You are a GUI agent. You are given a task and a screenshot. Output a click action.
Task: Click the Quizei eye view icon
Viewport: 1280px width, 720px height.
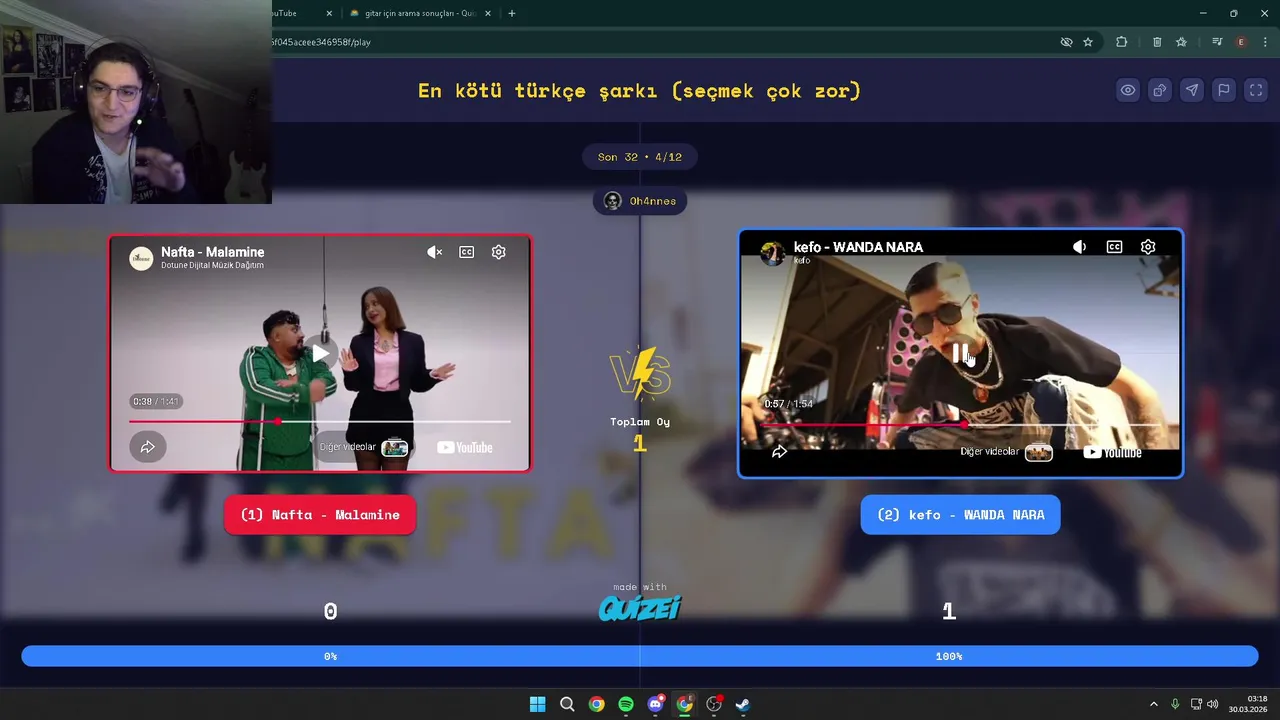1128,90
